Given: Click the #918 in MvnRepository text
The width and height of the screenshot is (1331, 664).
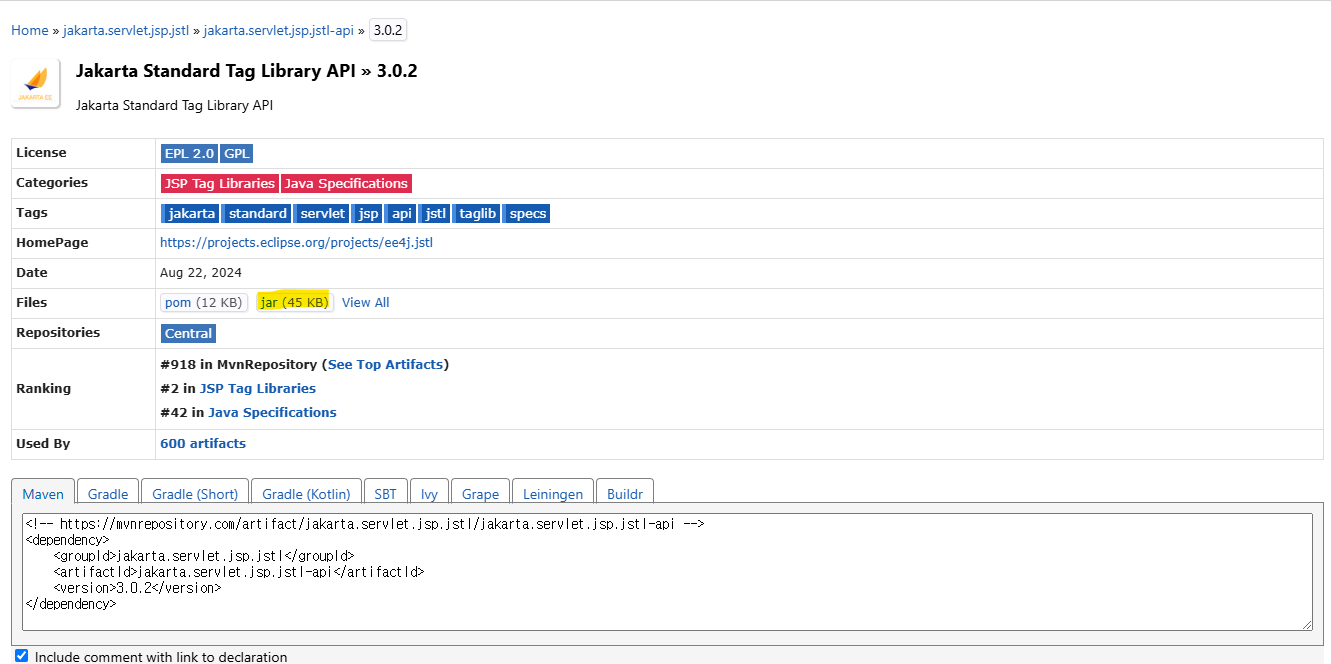Looking at the screenshot, I should [238, 364].
